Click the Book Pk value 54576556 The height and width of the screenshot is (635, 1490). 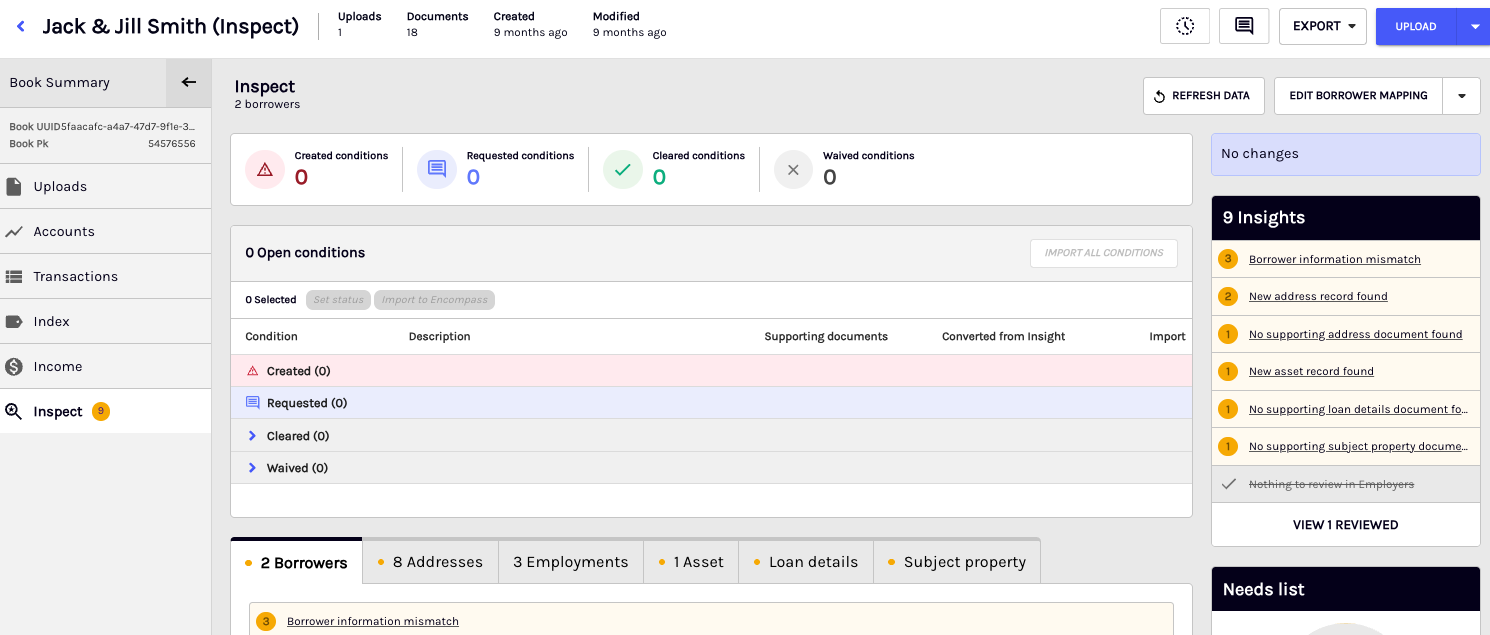[172, 144]
